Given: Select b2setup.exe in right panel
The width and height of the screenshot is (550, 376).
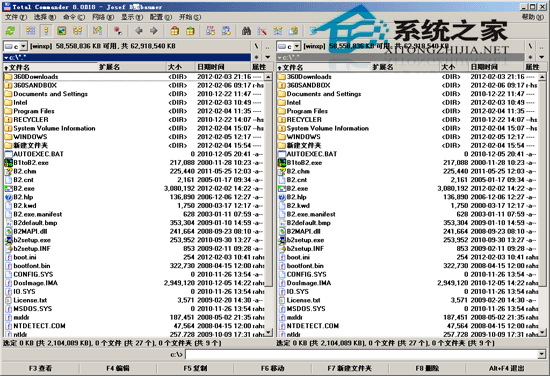Looking at the screenshot, I should click(x=407, y=240).
